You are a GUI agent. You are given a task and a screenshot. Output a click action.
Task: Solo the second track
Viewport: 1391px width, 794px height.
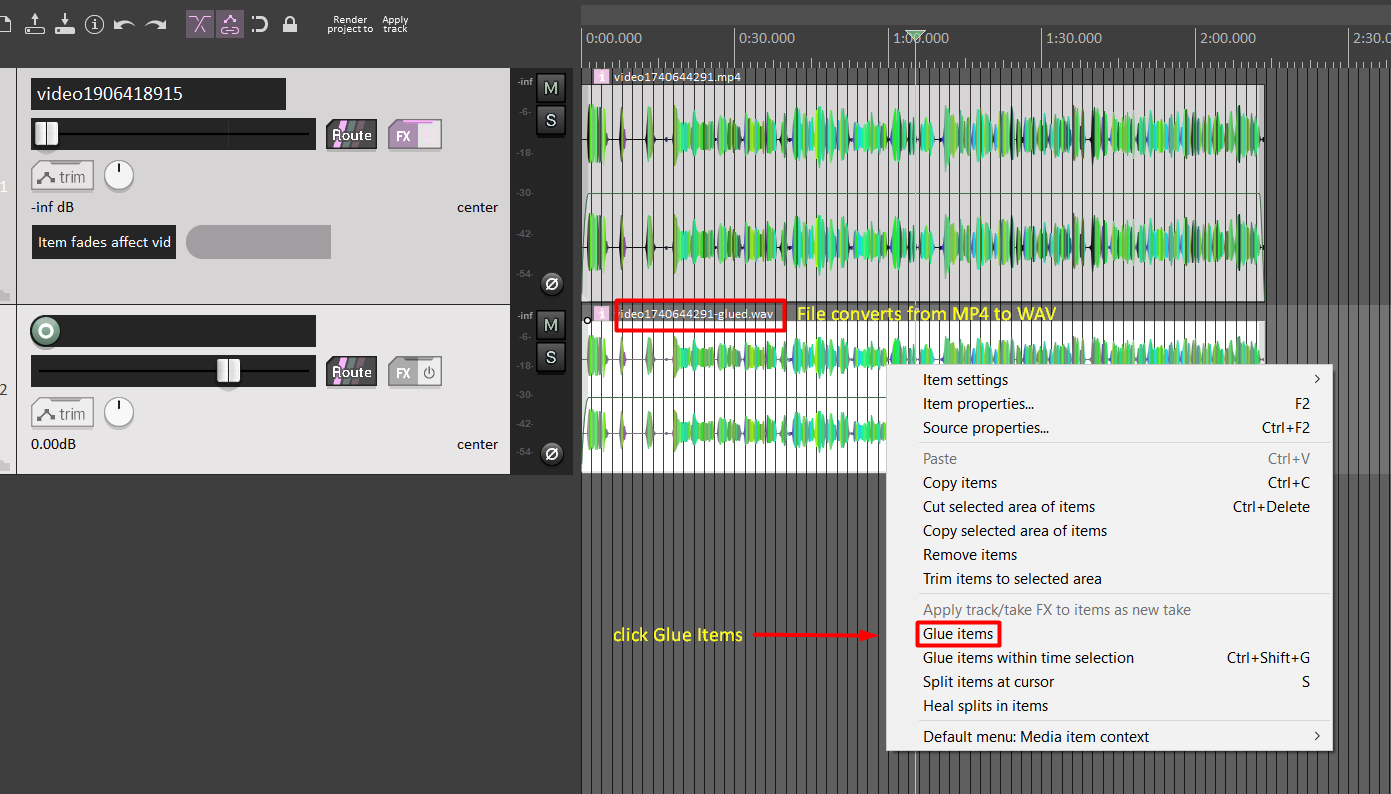coord(550,357)
